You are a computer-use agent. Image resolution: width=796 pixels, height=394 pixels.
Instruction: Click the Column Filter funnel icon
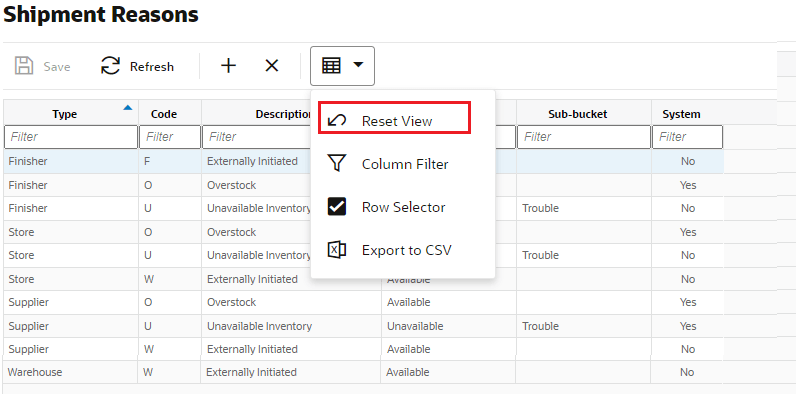337,163
